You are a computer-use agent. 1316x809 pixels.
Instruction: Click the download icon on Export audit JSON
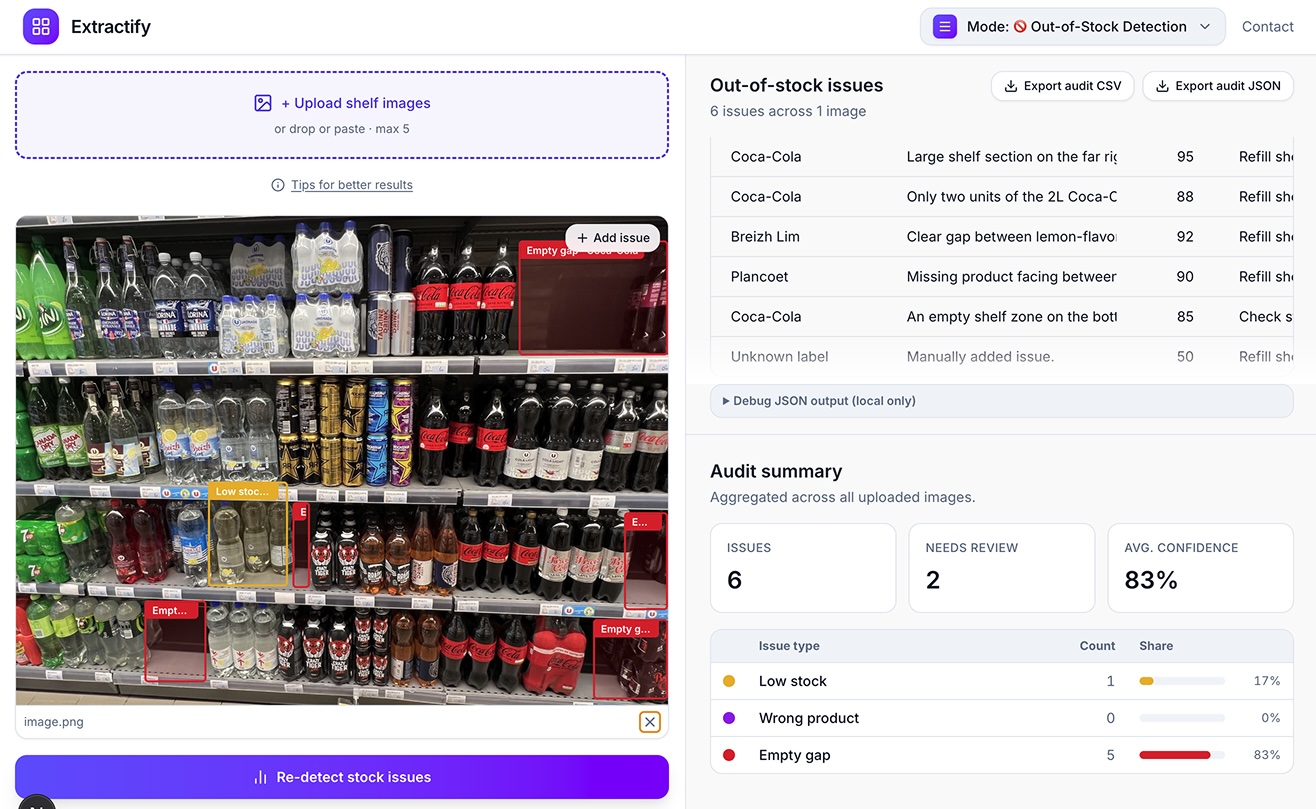pos(1162,86)
